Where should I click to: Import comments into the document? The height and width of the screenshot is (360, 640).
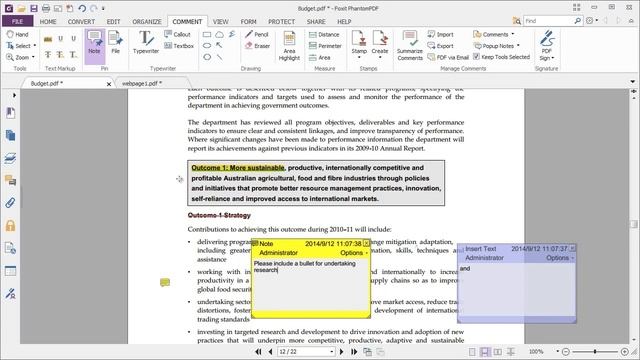(x=440, y=34)
